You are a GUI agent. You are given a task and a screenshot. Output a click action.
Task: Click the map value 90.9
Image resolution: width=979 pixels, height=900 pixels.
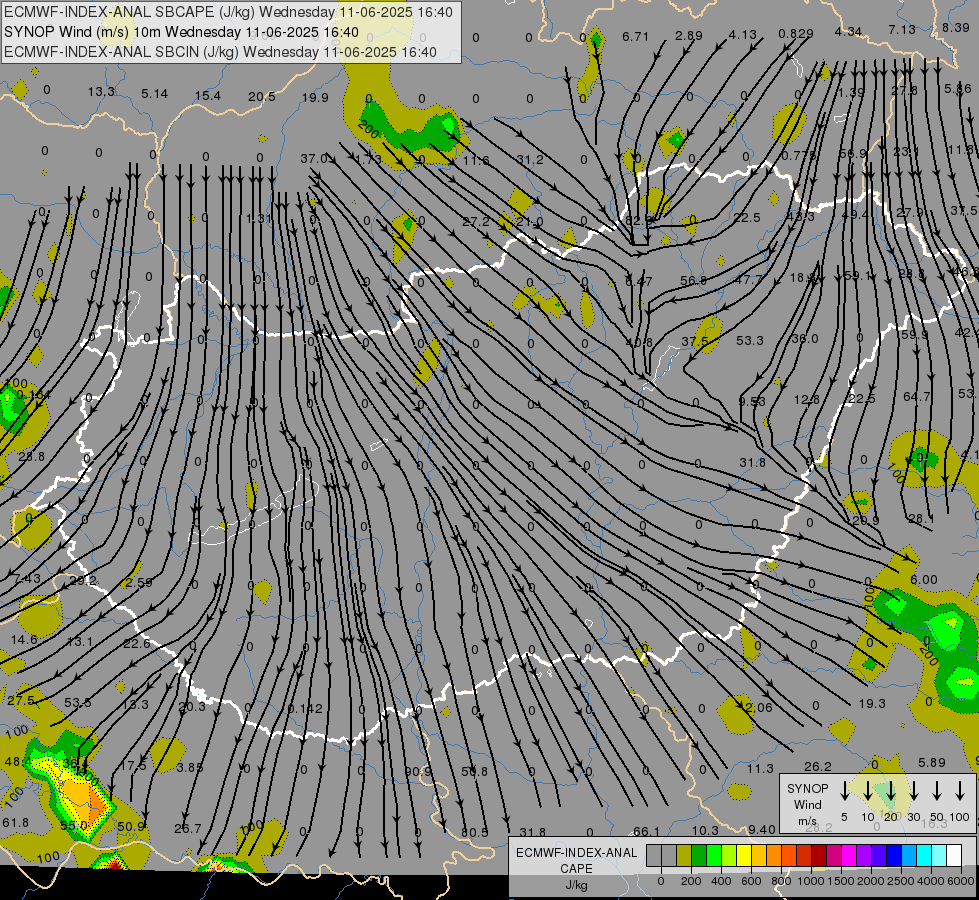[x=418, y=771]
